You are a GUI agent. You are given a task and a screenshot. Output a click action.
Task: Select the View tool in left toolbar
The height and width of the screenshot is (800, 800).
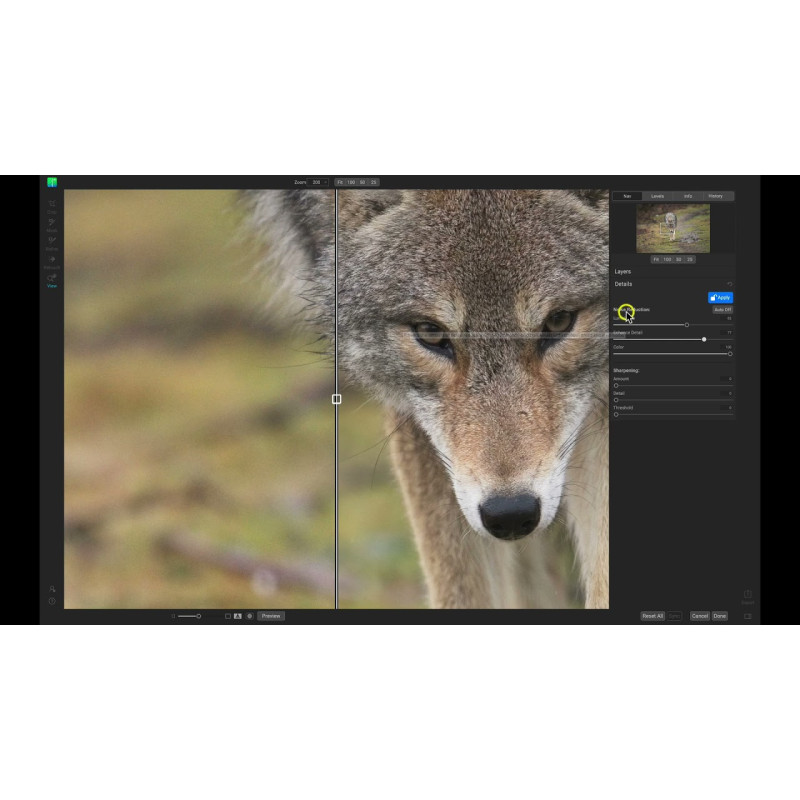pyautogui.click(x=52, y=280)
